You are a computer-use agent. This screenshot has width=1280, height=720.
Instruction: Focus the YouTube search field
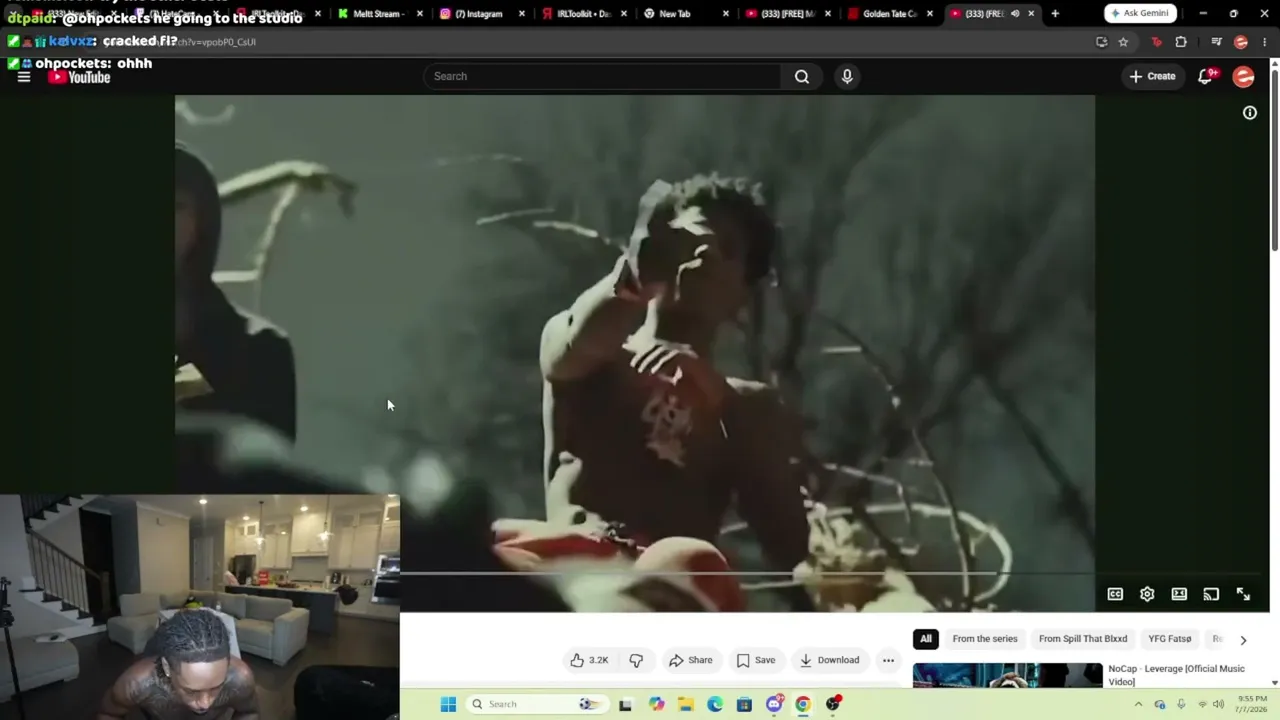(x=604, y=76)
